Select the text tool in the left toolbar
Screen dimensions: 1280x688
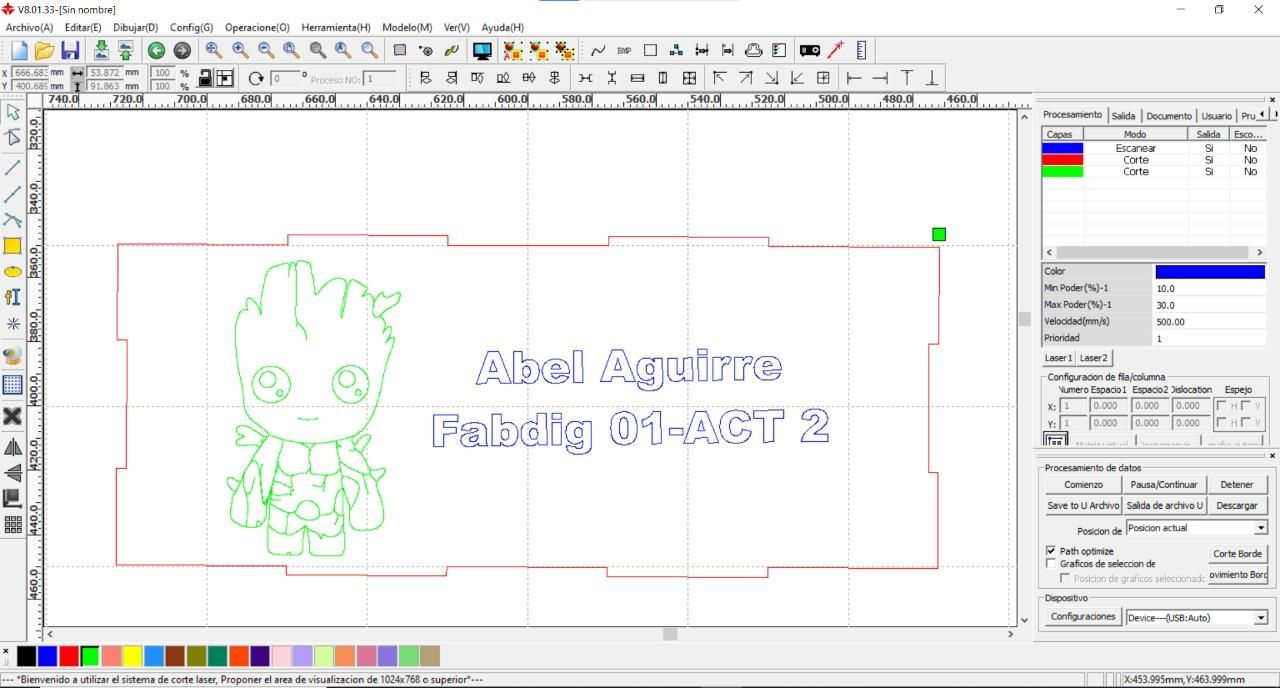[x=13, y=297]
